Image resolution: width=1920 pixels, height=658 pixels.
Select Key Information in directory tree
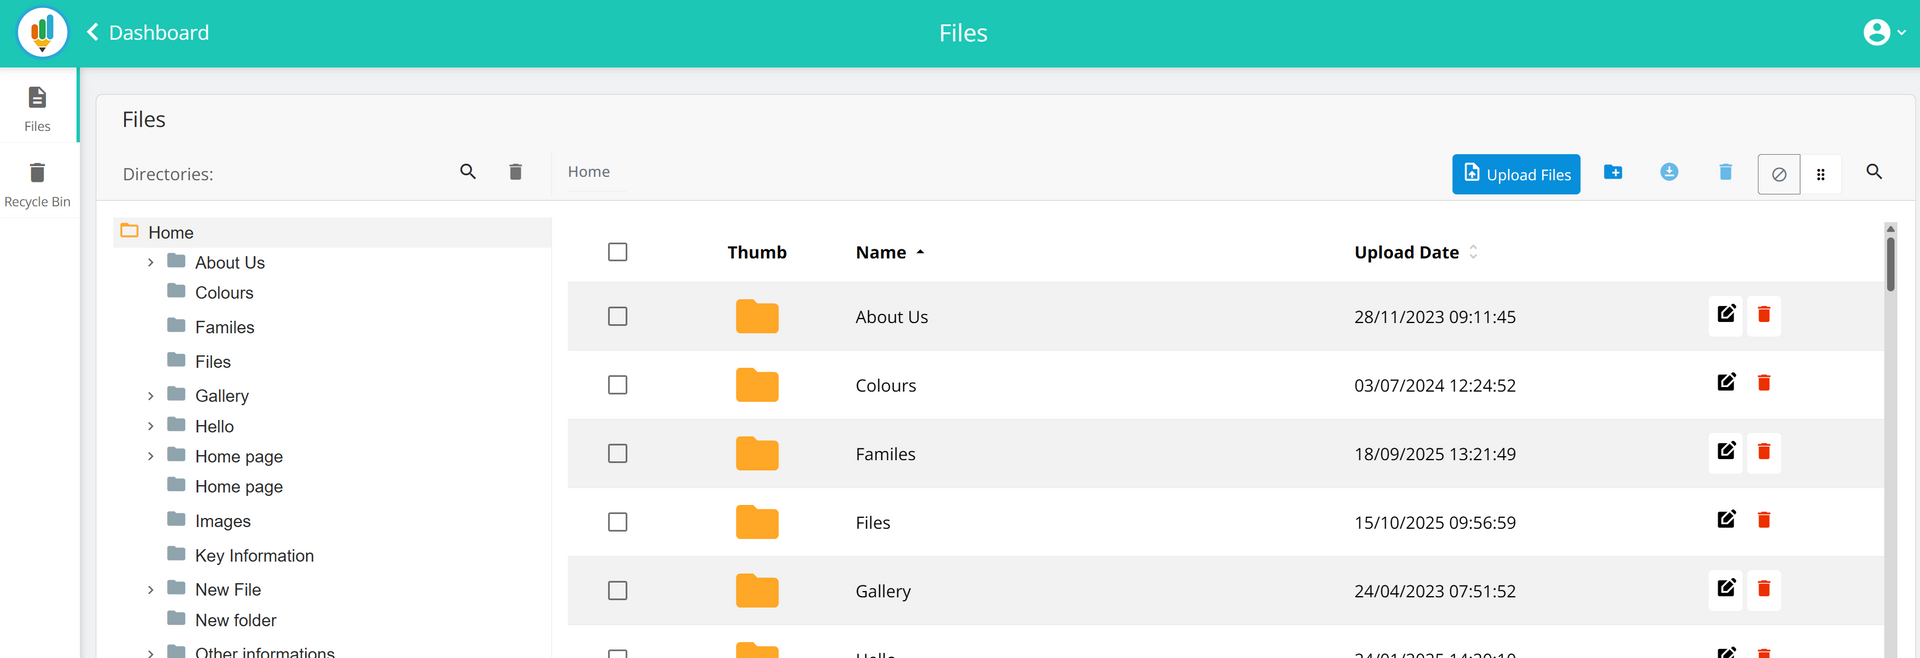[x=254, y=556]
